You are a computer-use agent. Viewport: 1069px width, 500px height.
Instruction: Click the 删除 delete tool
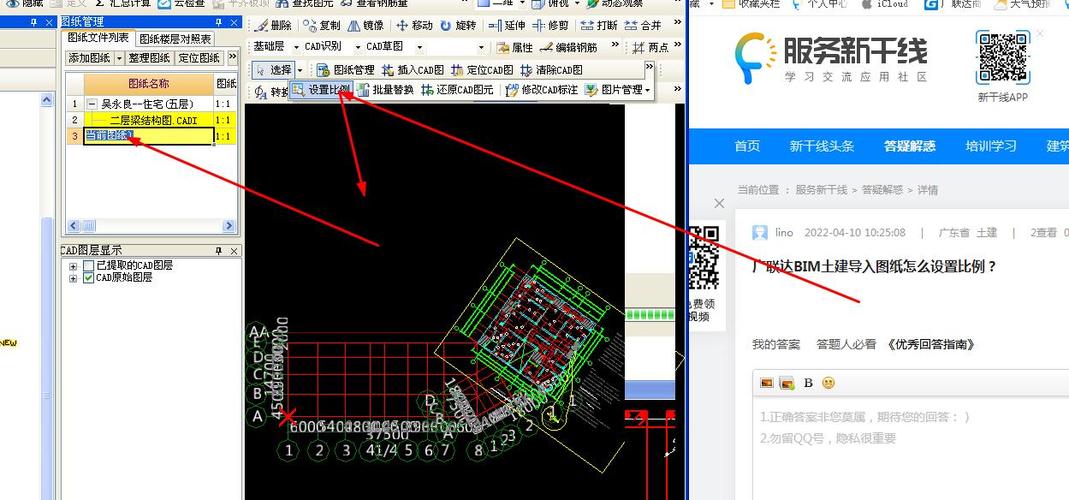pyautogui.click(x=273, y=25)
